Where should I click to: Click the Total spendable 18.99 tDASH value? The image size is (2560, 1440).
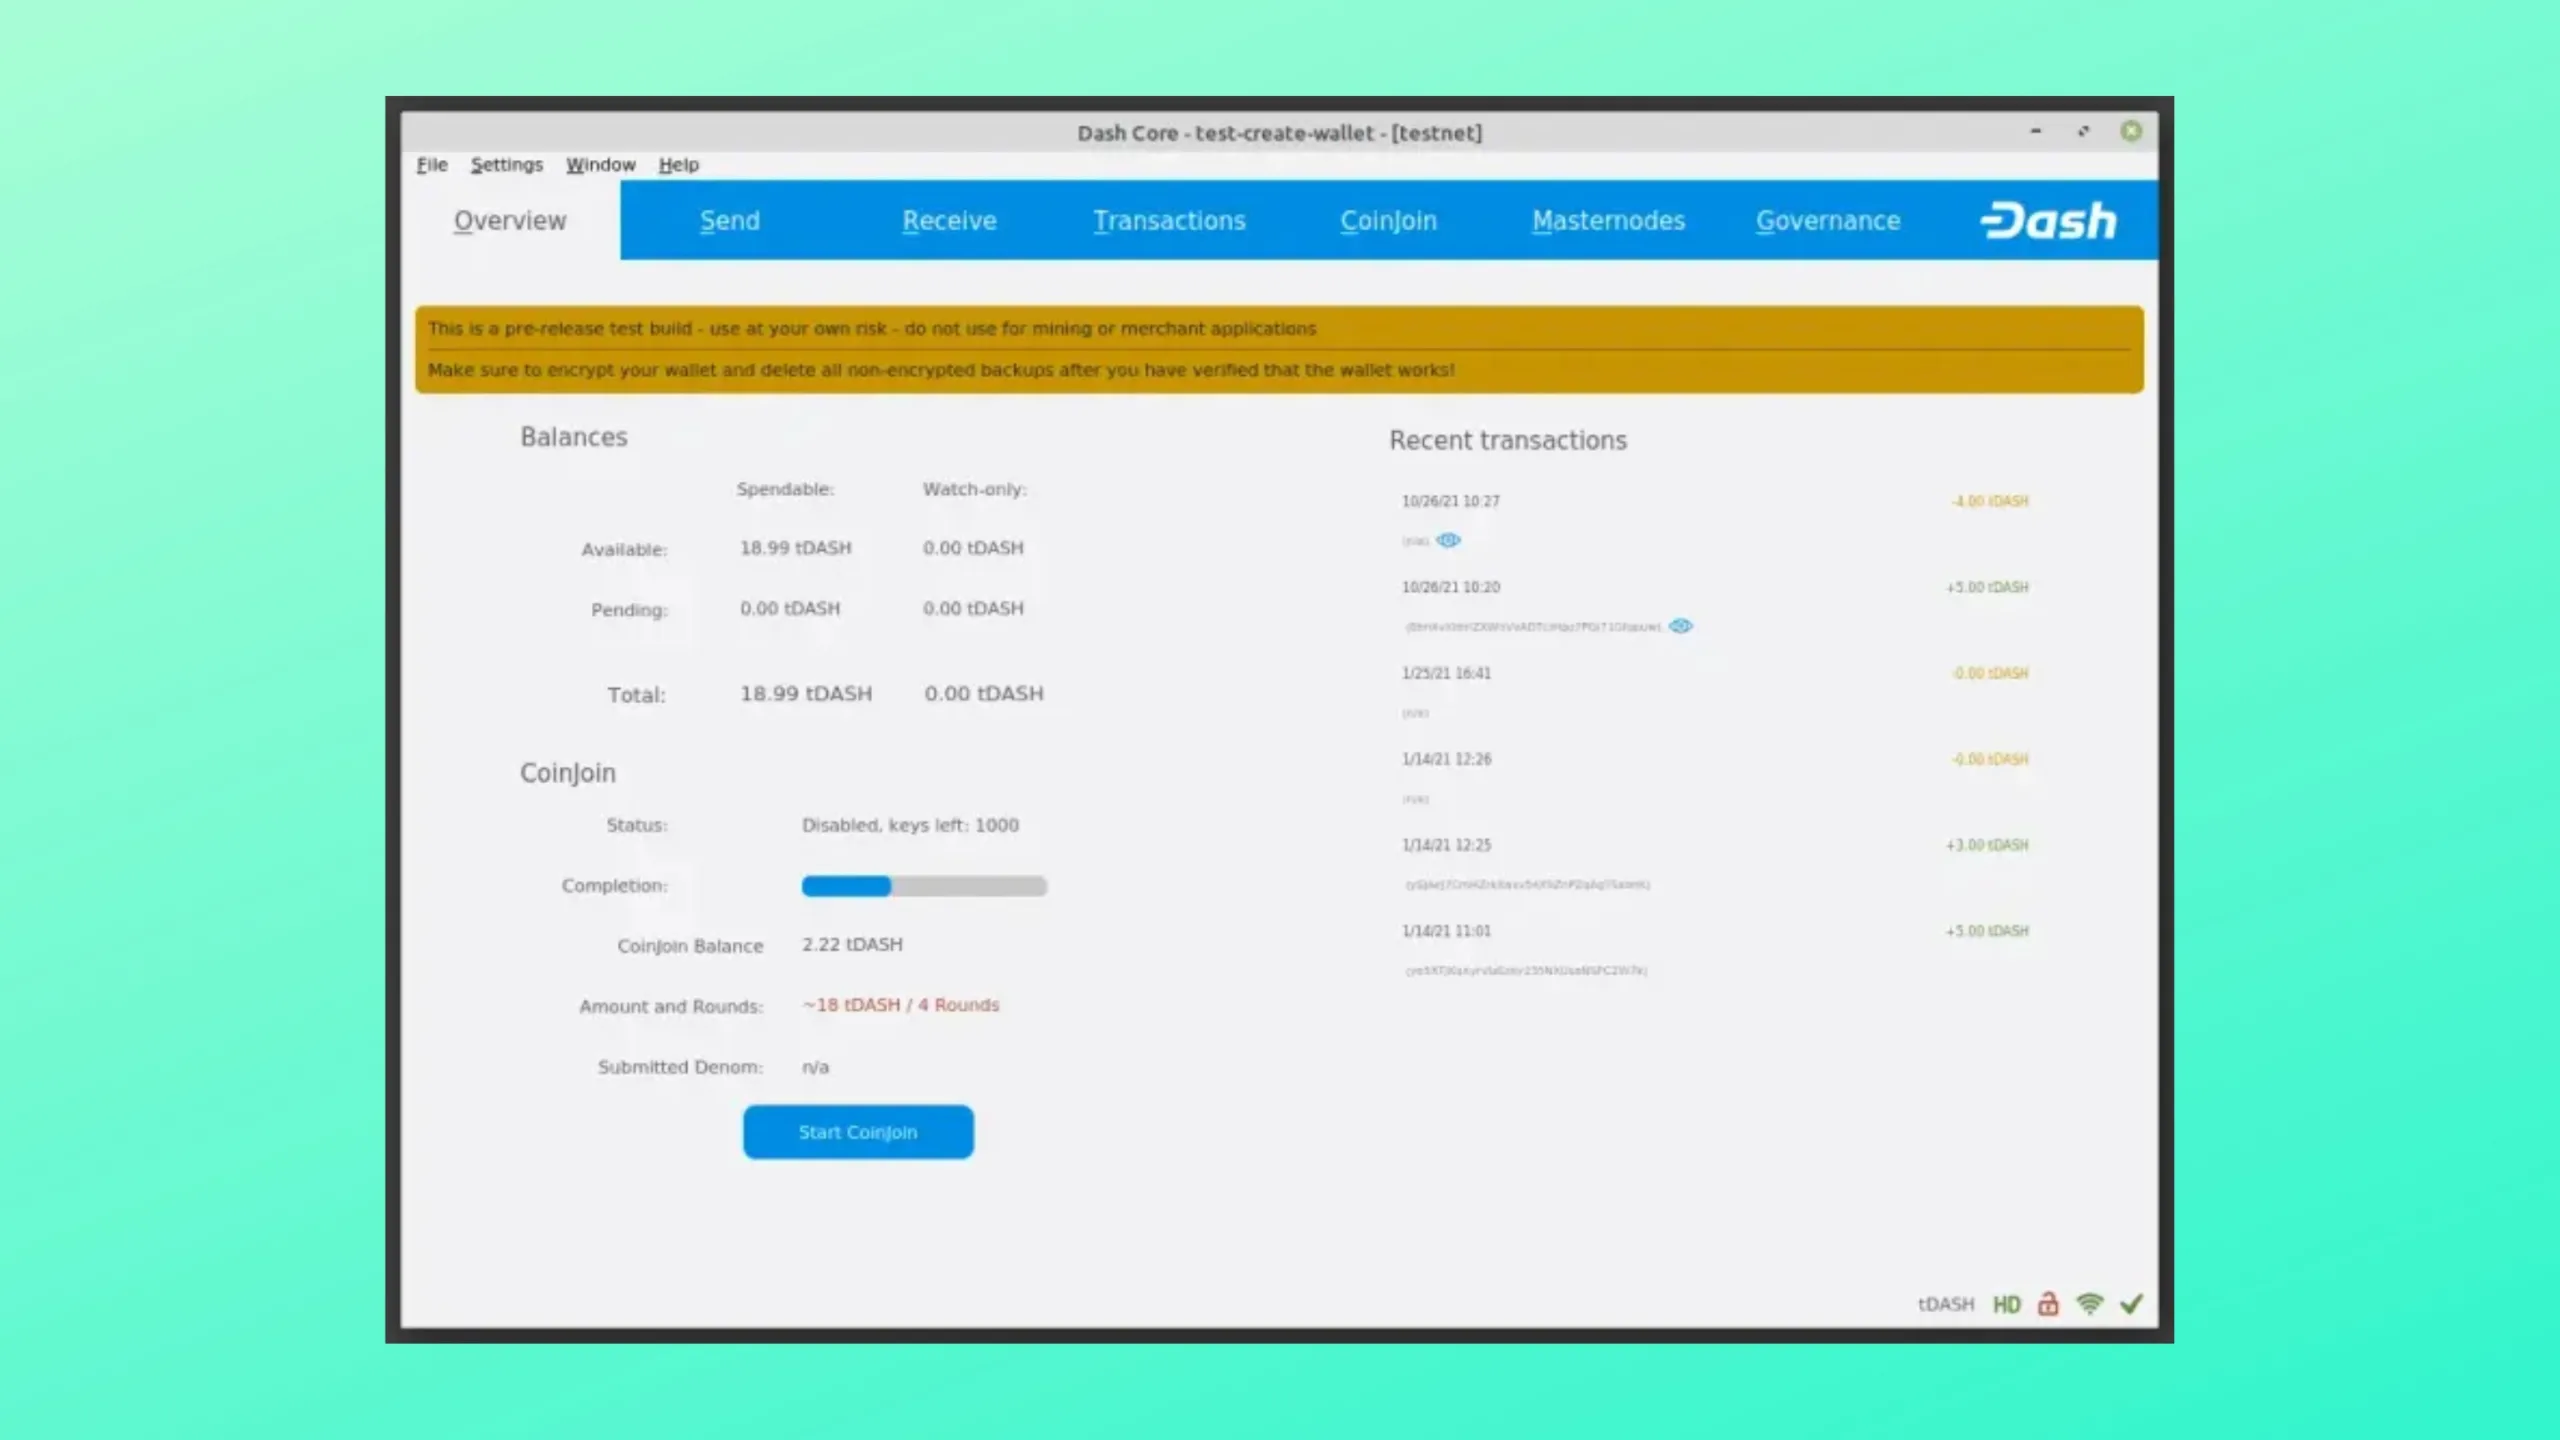pos(806,693)
